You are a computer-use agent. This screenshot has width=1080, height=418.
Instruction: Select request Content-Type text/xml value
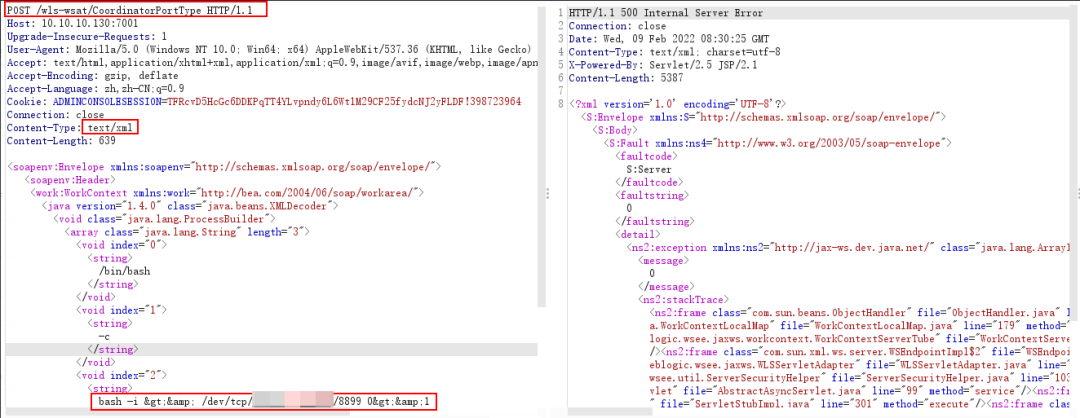coord(110,127)
